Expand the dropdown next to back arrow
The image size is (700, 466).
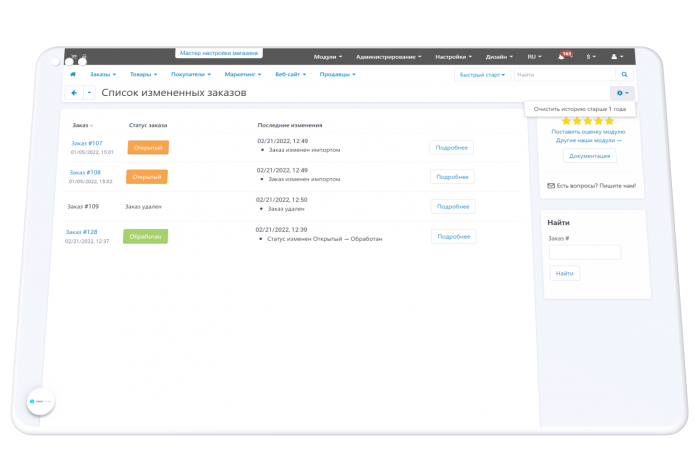pyautogui.click(x=89, y=93)
